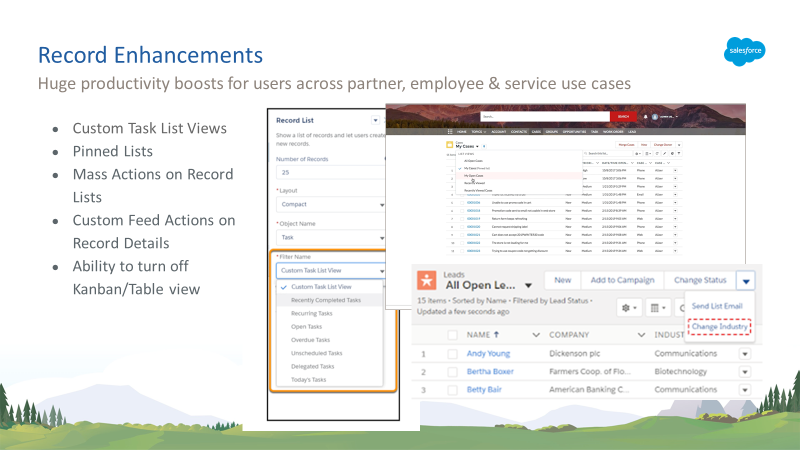The width and height of the screenshot is (800, 450).
Task: Click the user avatar in community header
Action: pos(655,116)
